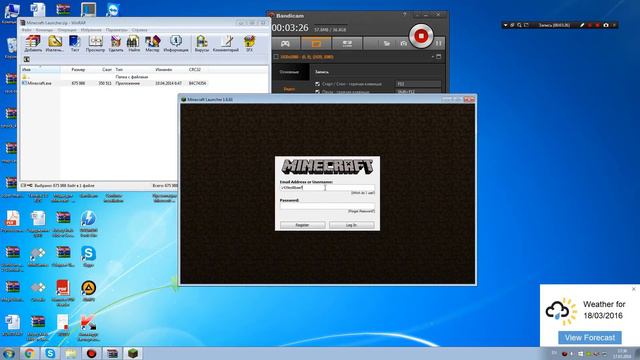Click the magnifier icon on floating recording bar
Screen dimensions: 640x360
coord(519,25)
